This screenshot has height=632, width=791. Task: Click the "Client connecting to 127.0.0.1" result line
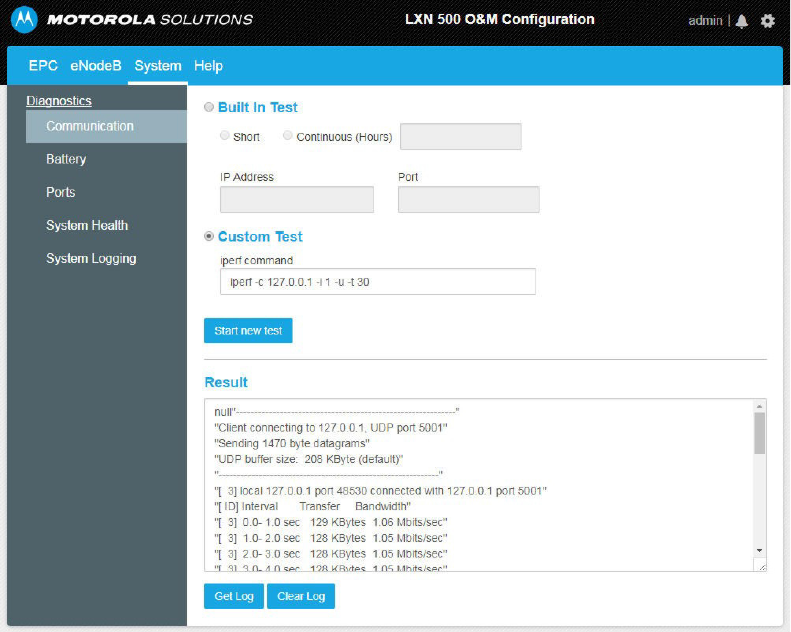click(331, 428)
